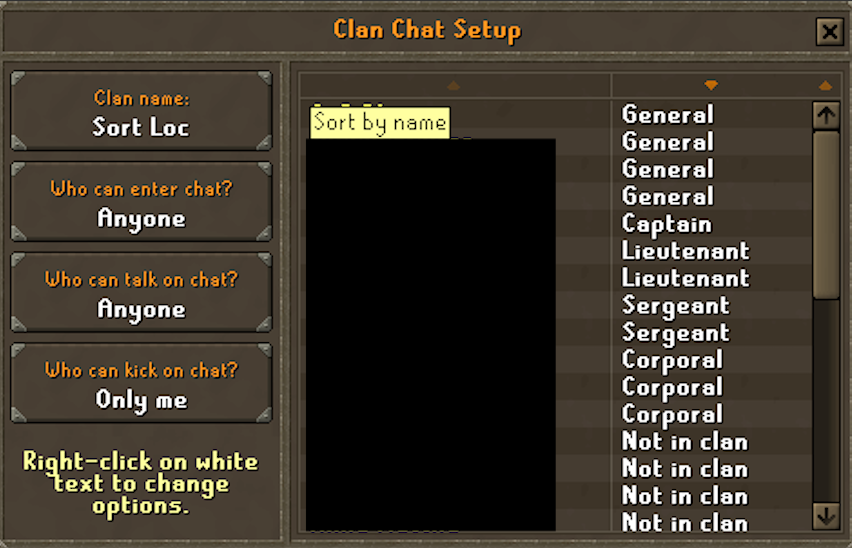Click the Clan name Sort Loc button
The height and width of the screenshot is (548, 852).
(141, 111)
